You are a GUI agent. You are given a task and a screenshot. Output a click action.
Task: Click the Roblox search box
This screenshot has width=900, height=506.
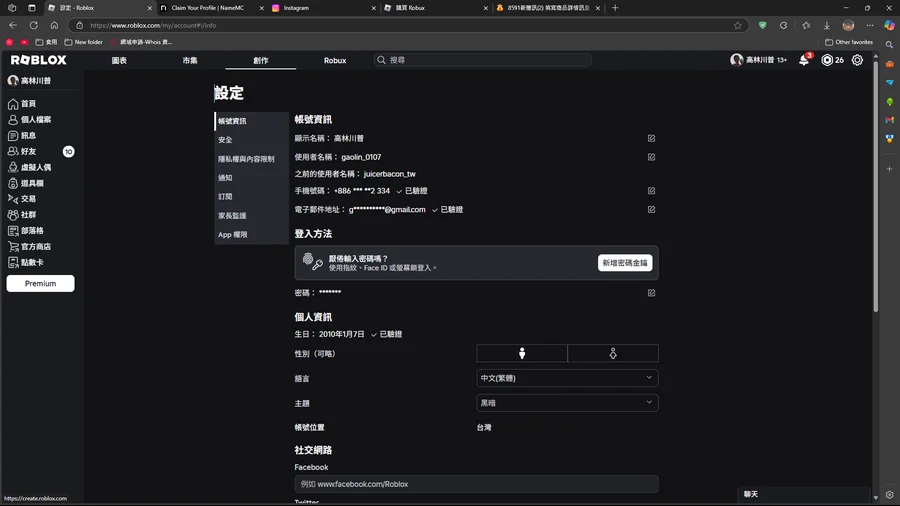[483, 60]
